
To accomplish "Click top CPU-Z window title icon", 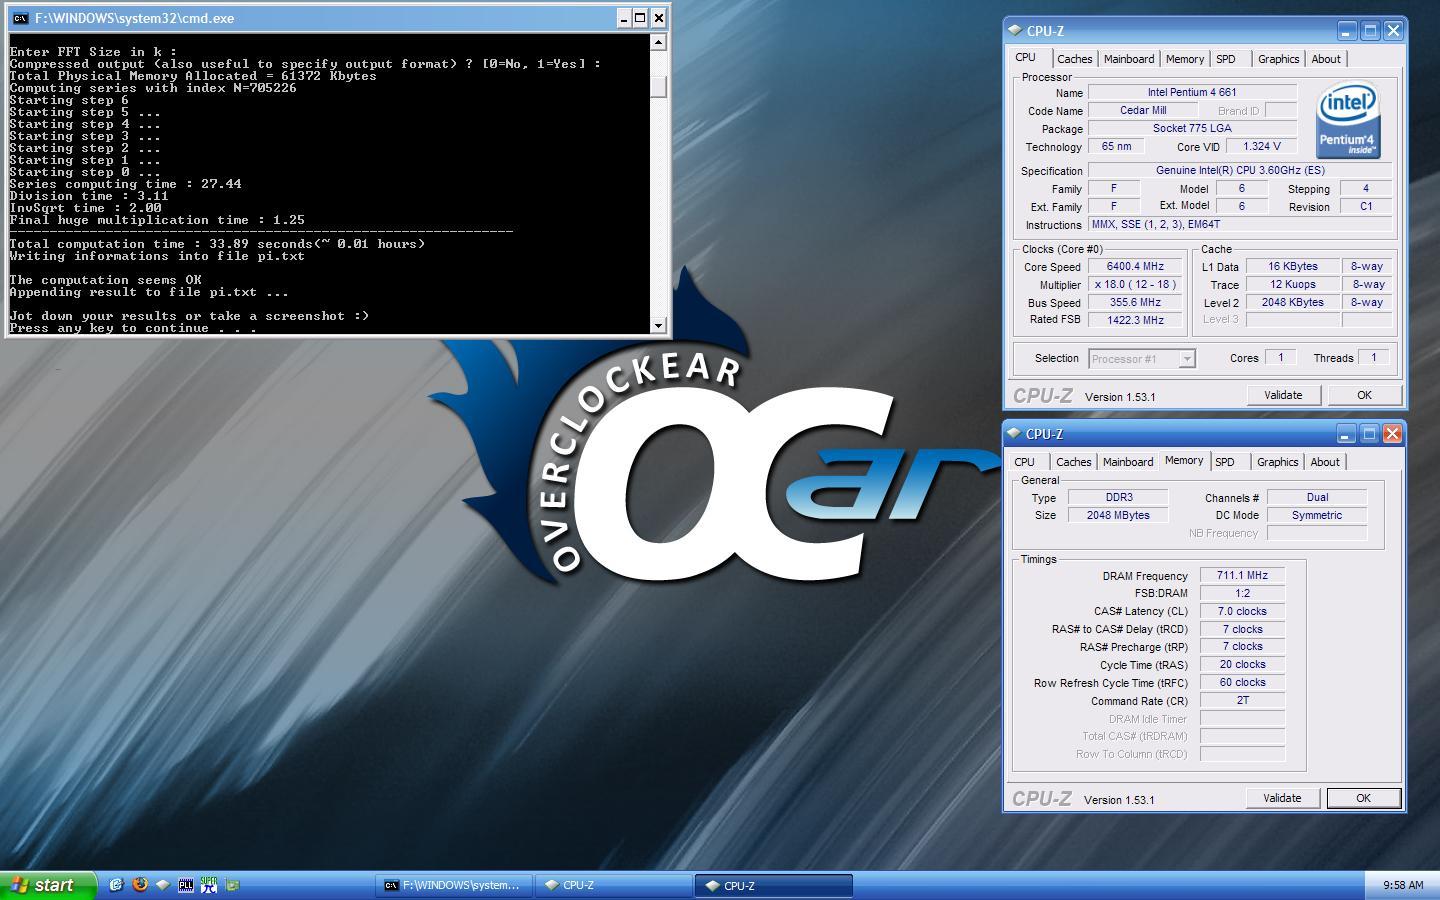I will coord(1015,31).
